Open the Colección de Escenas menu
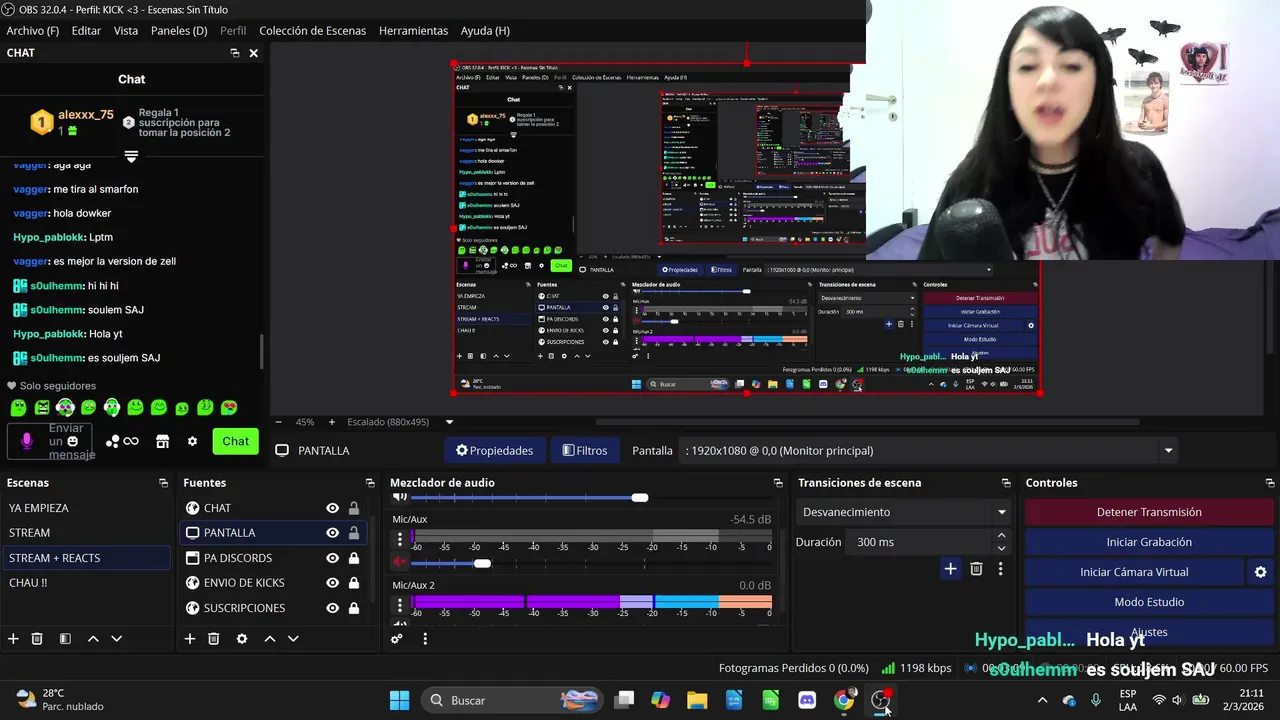The height and width of the screenshot is (720, 1280). point(312,31)
